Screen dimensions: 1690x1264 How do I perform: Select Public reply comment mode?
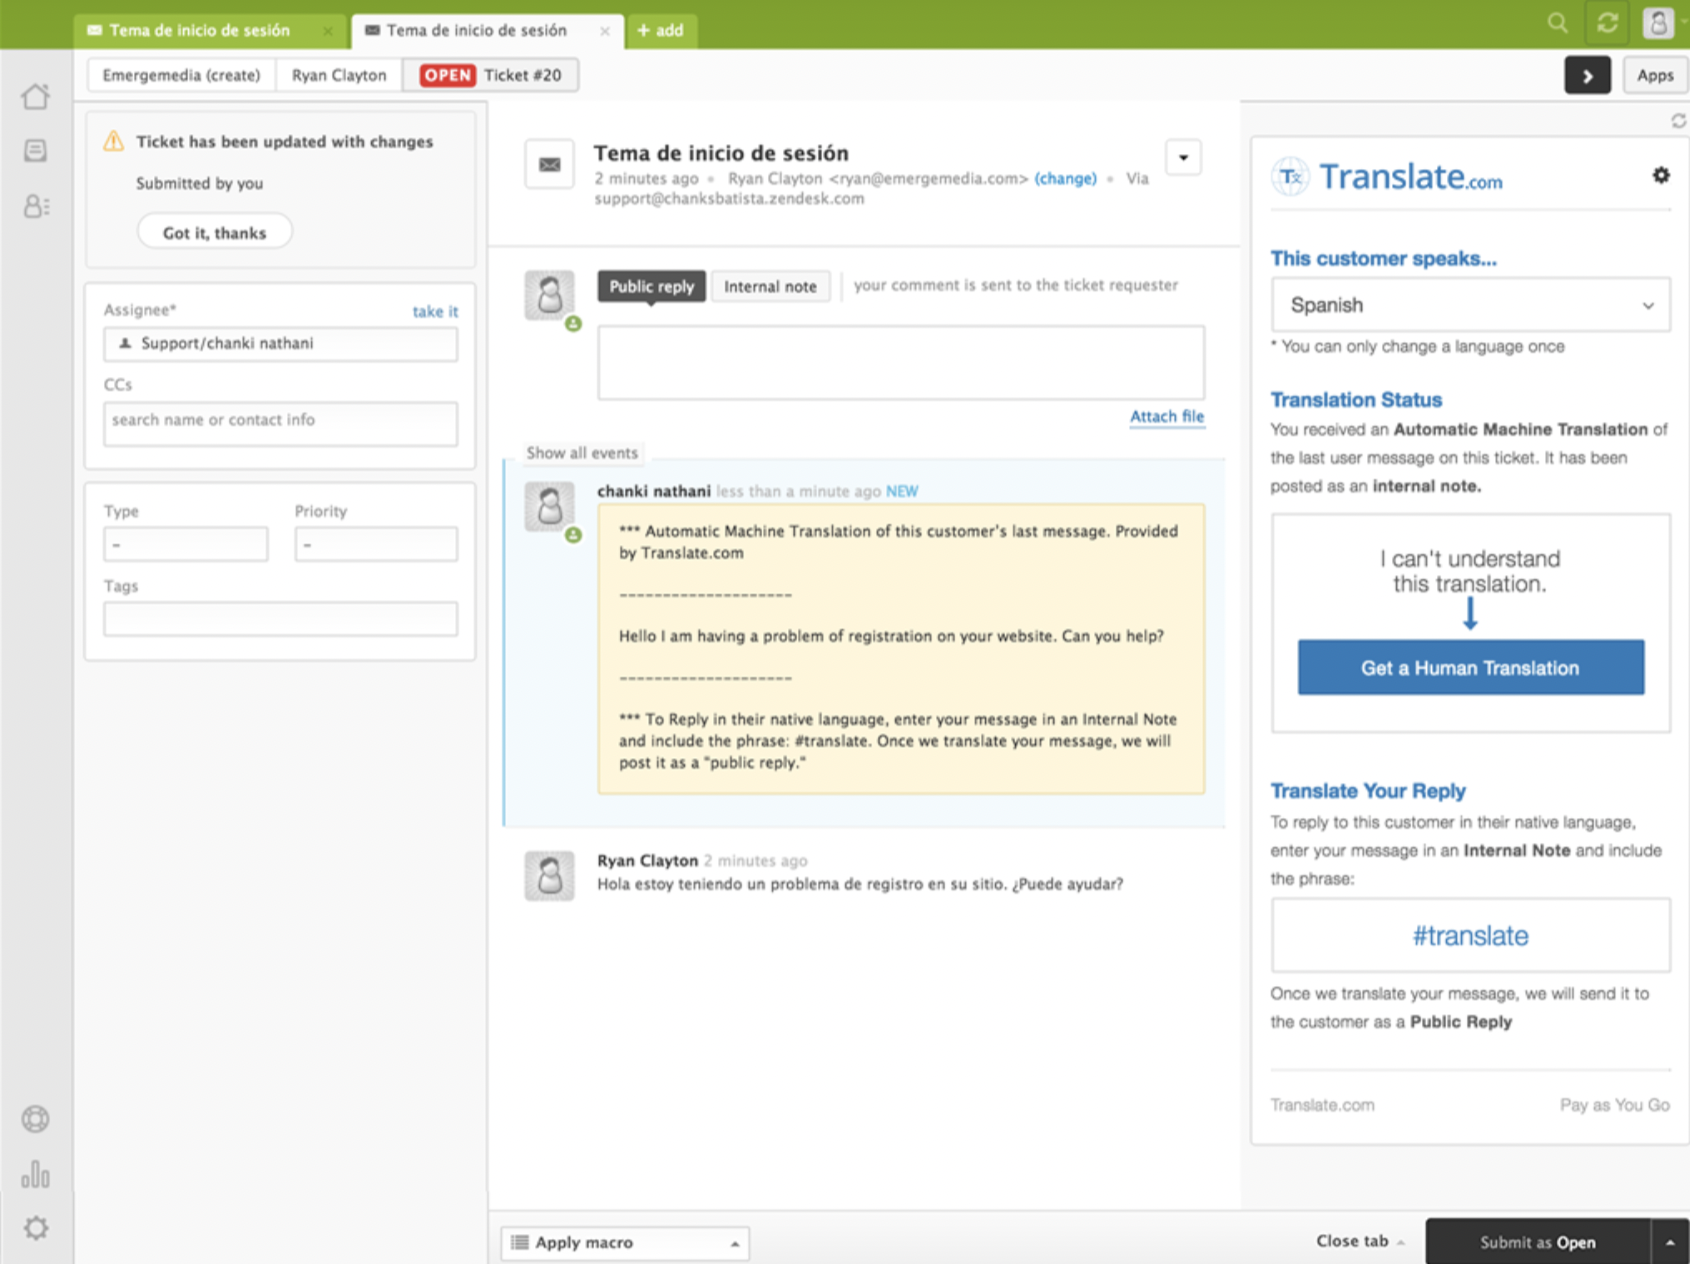coord(650,286)
